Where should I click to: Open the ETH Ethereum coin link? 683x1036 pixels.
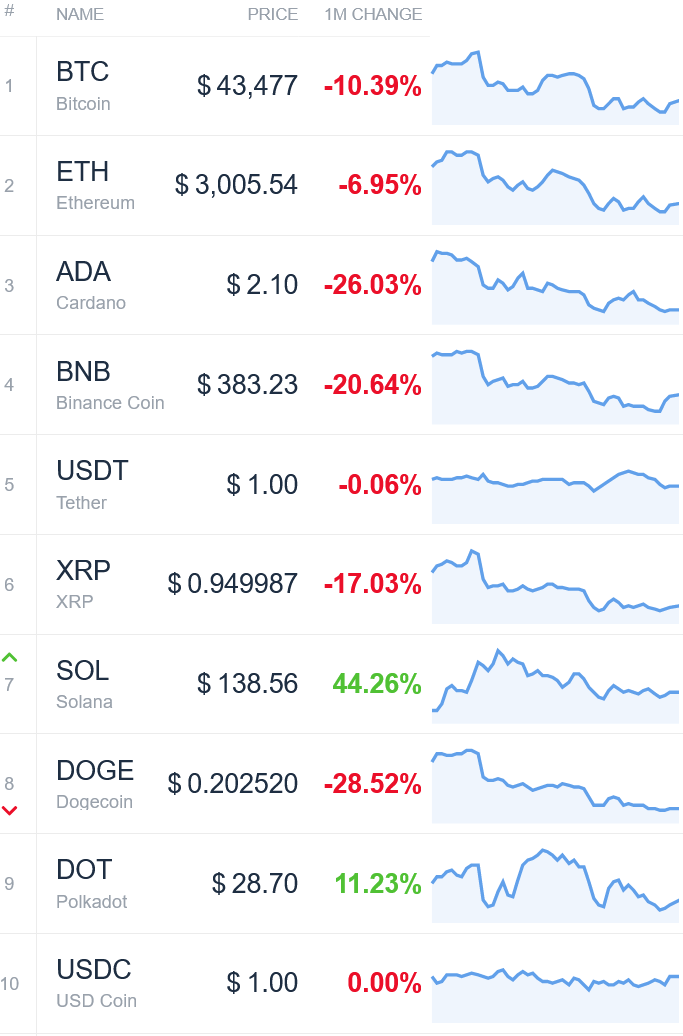(95, 186)
